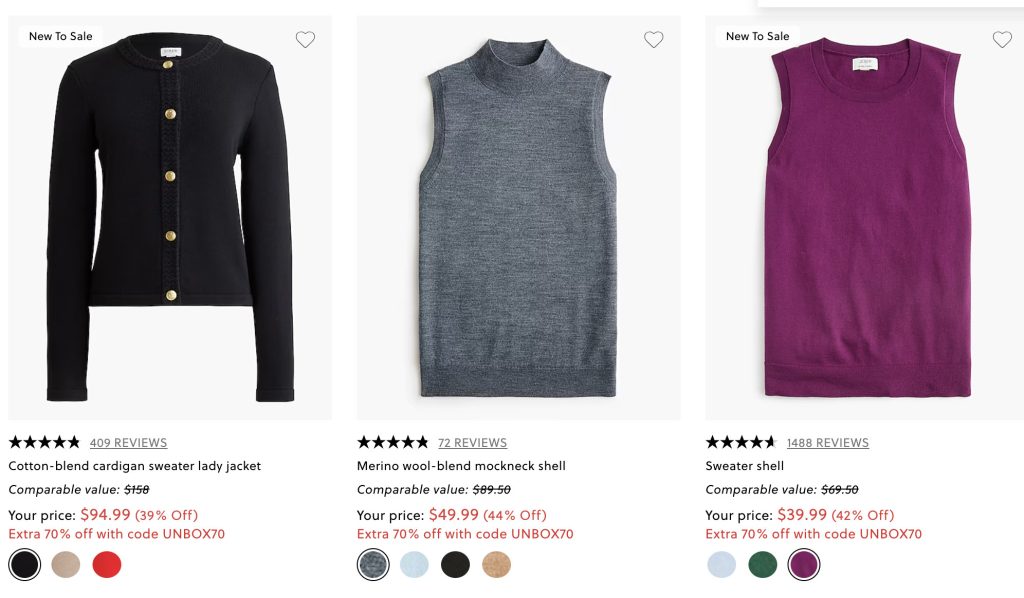
Task: Pick red swatch for cardigan lady jacket
Action: 107,565
